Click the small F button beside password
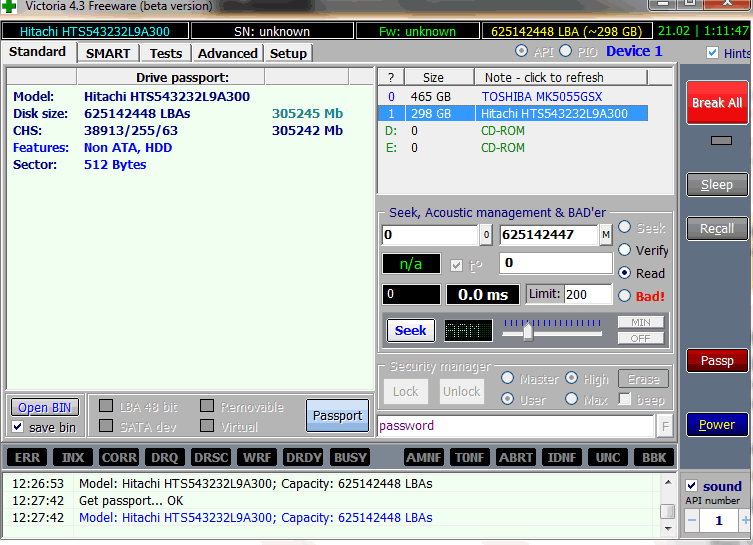 tap(665, 426)
